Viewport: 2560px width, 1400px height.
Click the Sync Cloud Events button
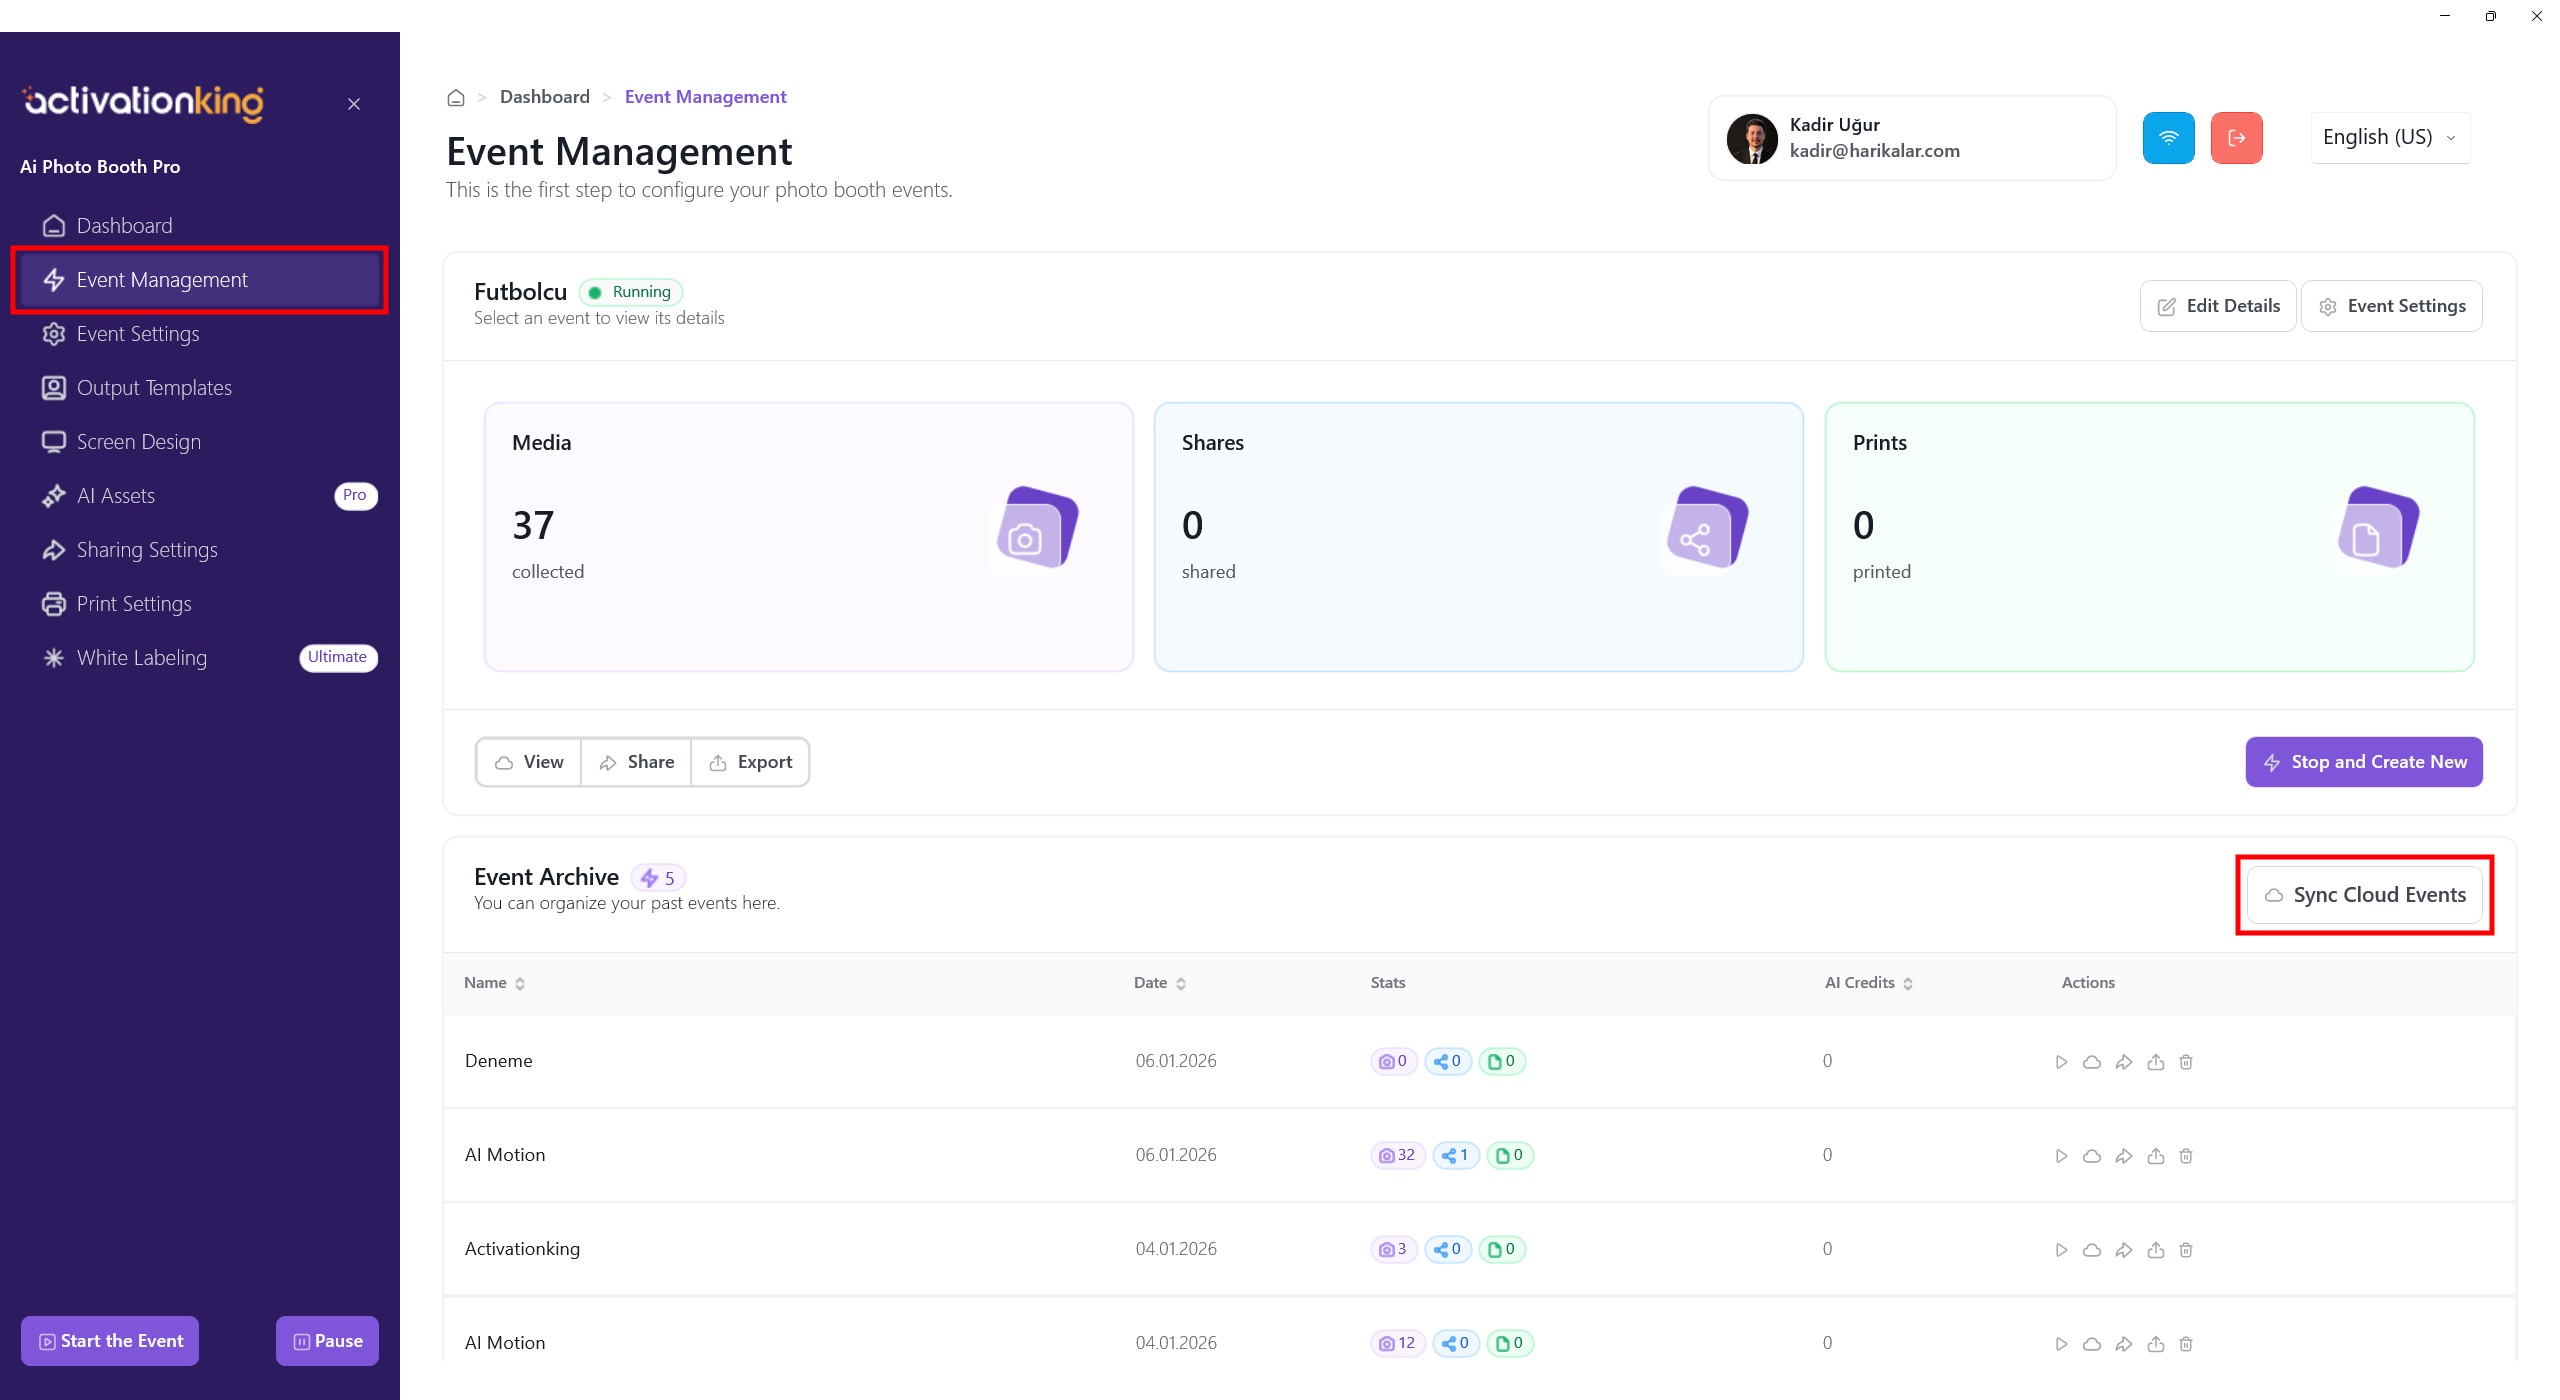pos(2365,895)
